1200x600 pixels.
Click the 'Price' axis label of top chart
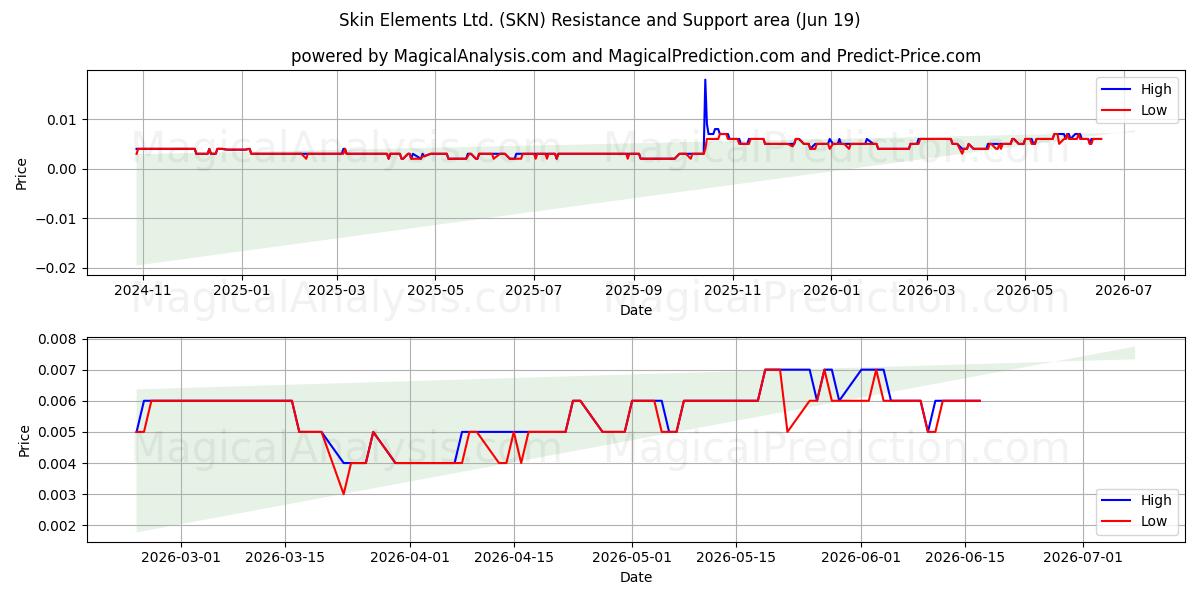click(x=22, y=172)
